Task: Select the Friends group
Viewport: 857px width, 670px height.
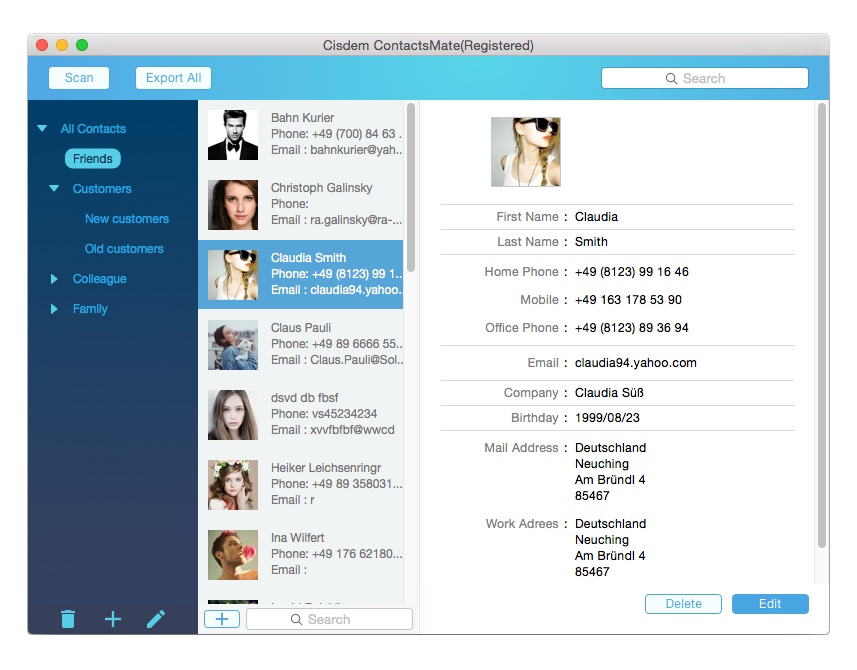Action: [92, 159]
